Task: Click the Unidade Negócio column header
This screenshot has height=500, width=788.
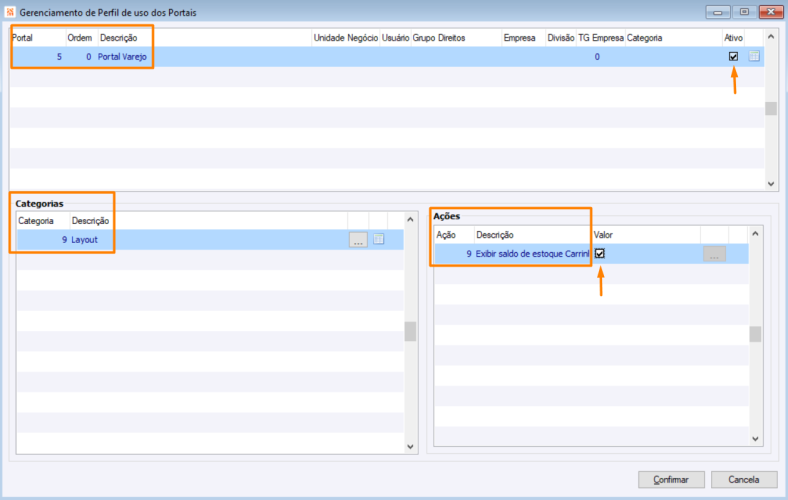Action: coord(346,38)
